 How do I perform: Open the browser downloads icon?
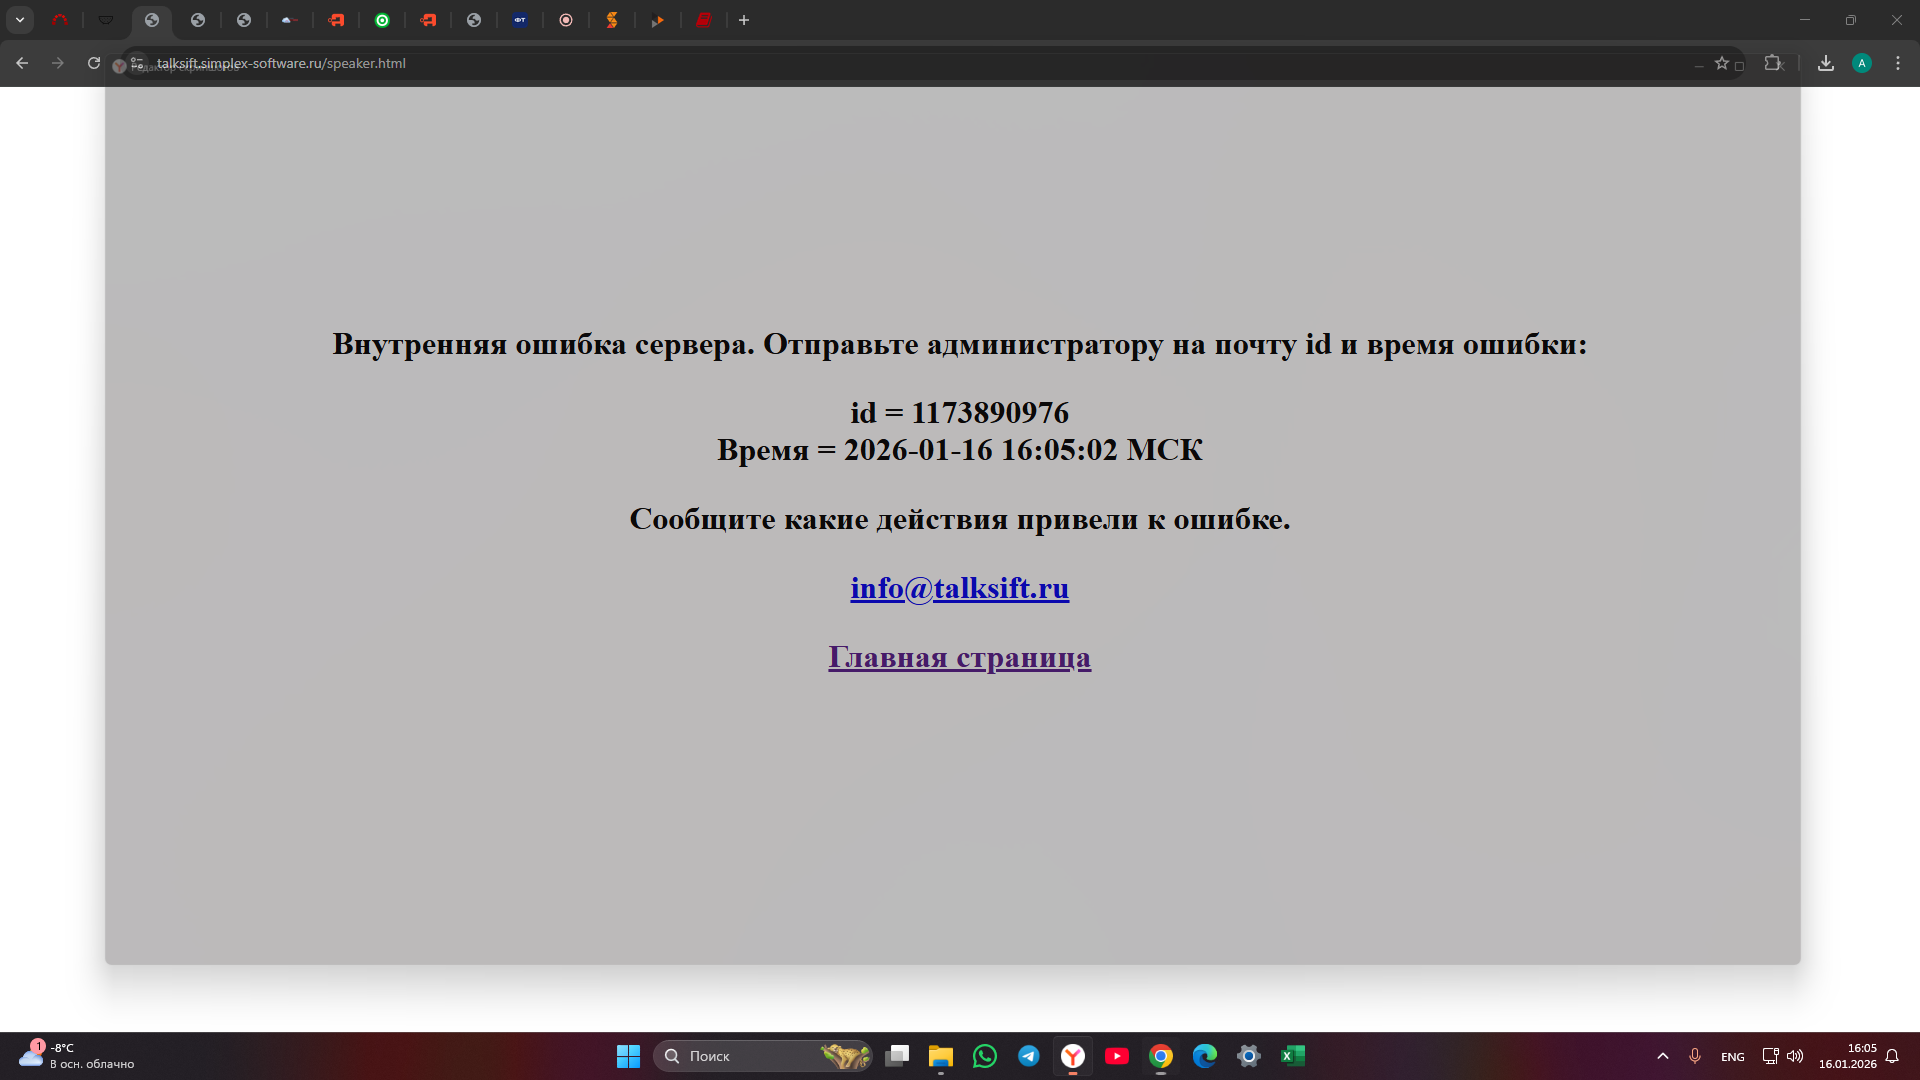(1825, 63)
